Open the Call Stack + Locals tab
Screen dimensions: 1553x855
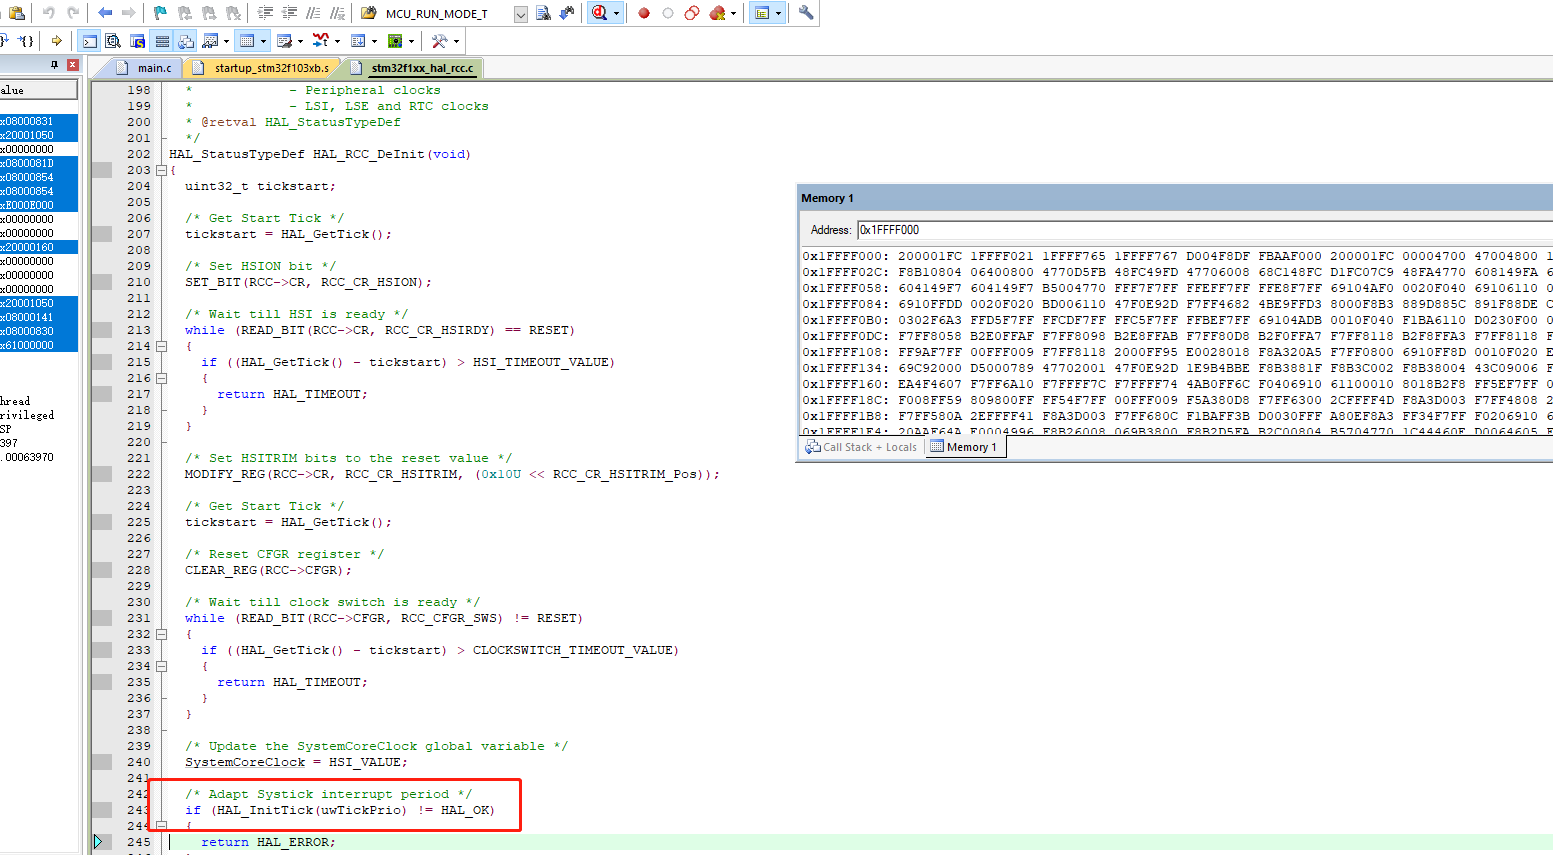tap(861, 447)
